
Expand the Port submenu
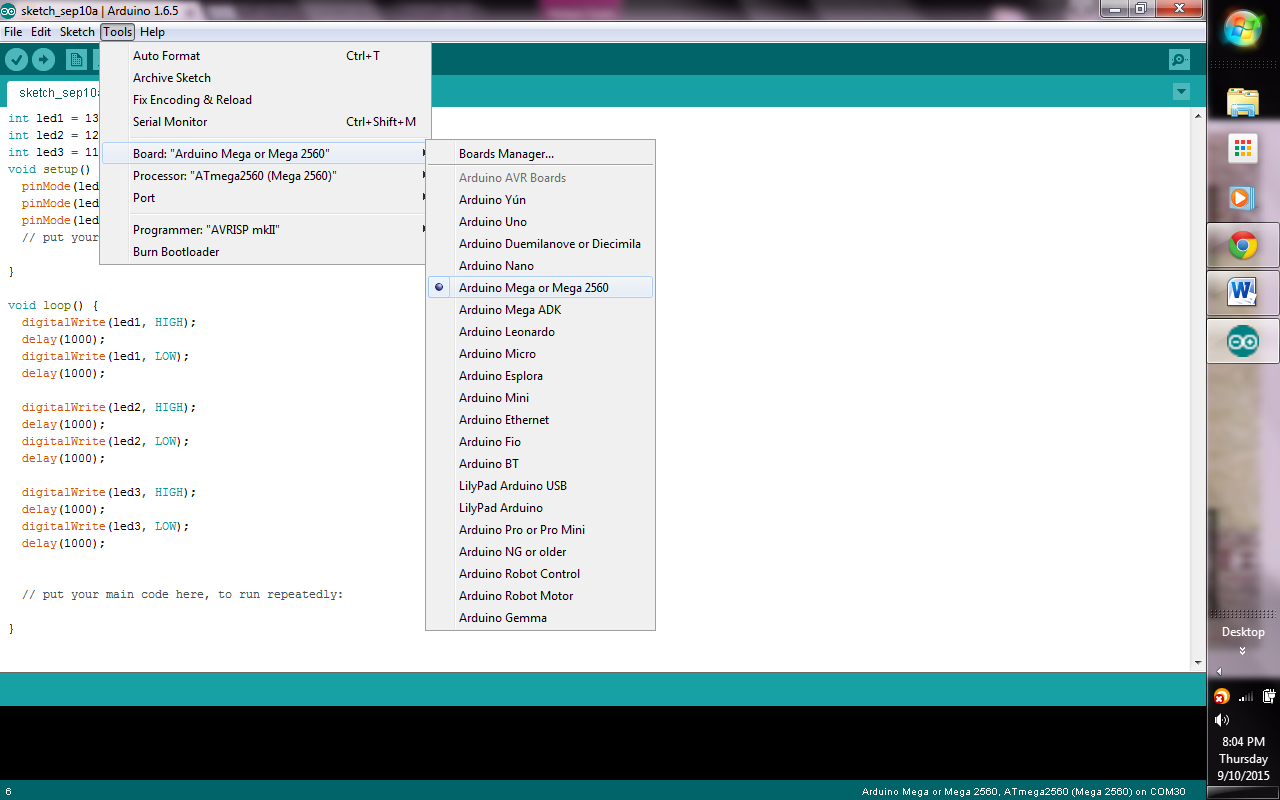[x=265, y=198]
